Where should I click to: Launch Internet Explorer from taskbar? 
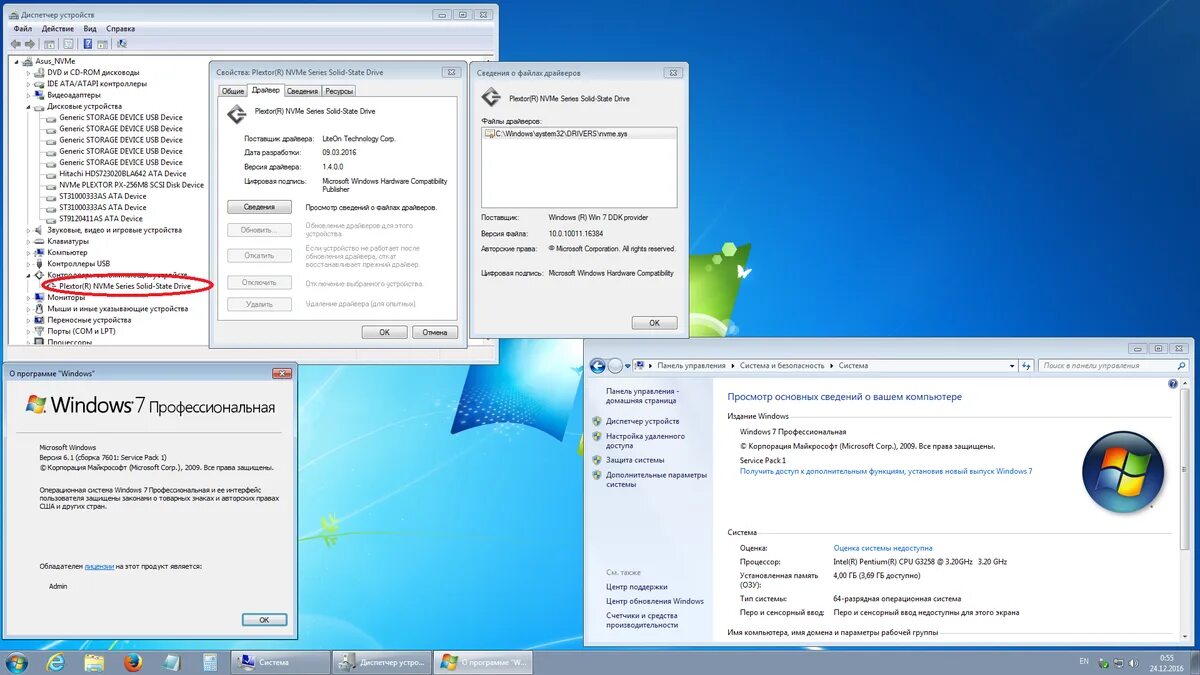pos(56,662)
